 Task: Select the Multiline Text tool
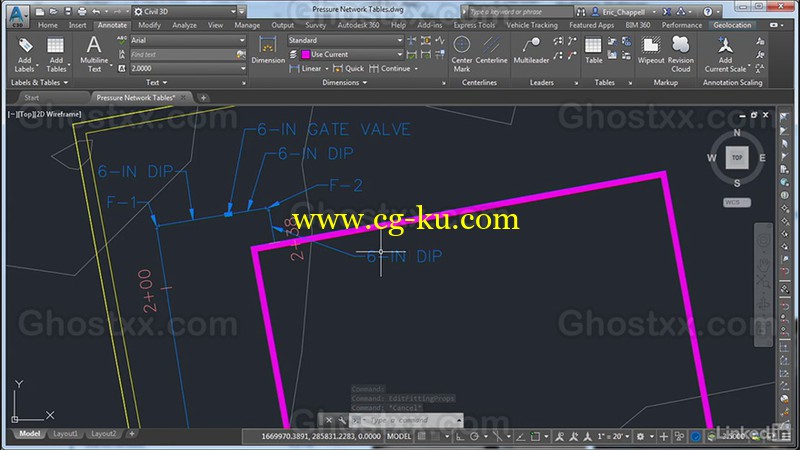coord(94,55)
